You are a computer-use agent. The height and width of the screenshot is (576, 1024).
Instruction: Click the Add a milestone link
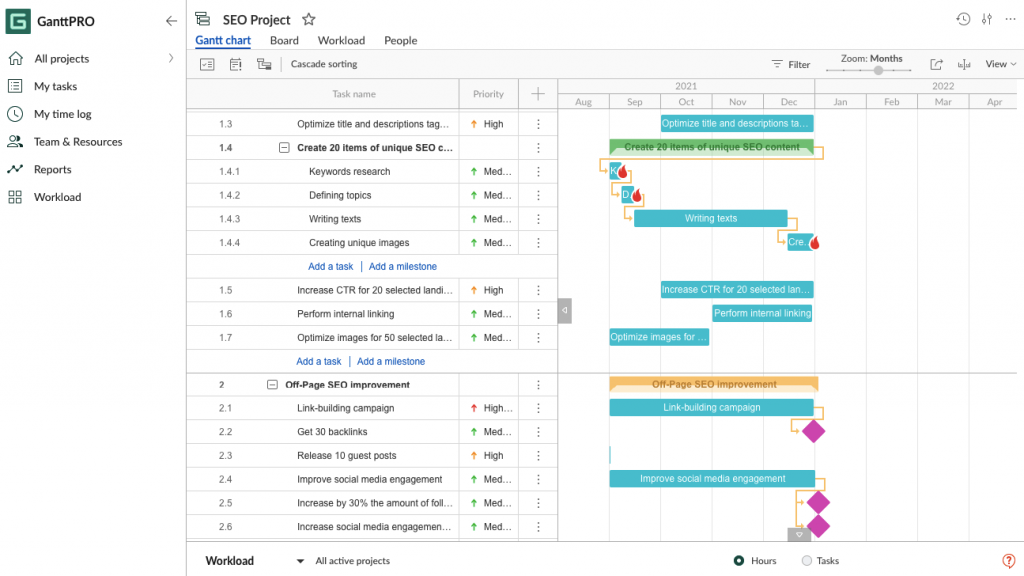pos(402,266)
